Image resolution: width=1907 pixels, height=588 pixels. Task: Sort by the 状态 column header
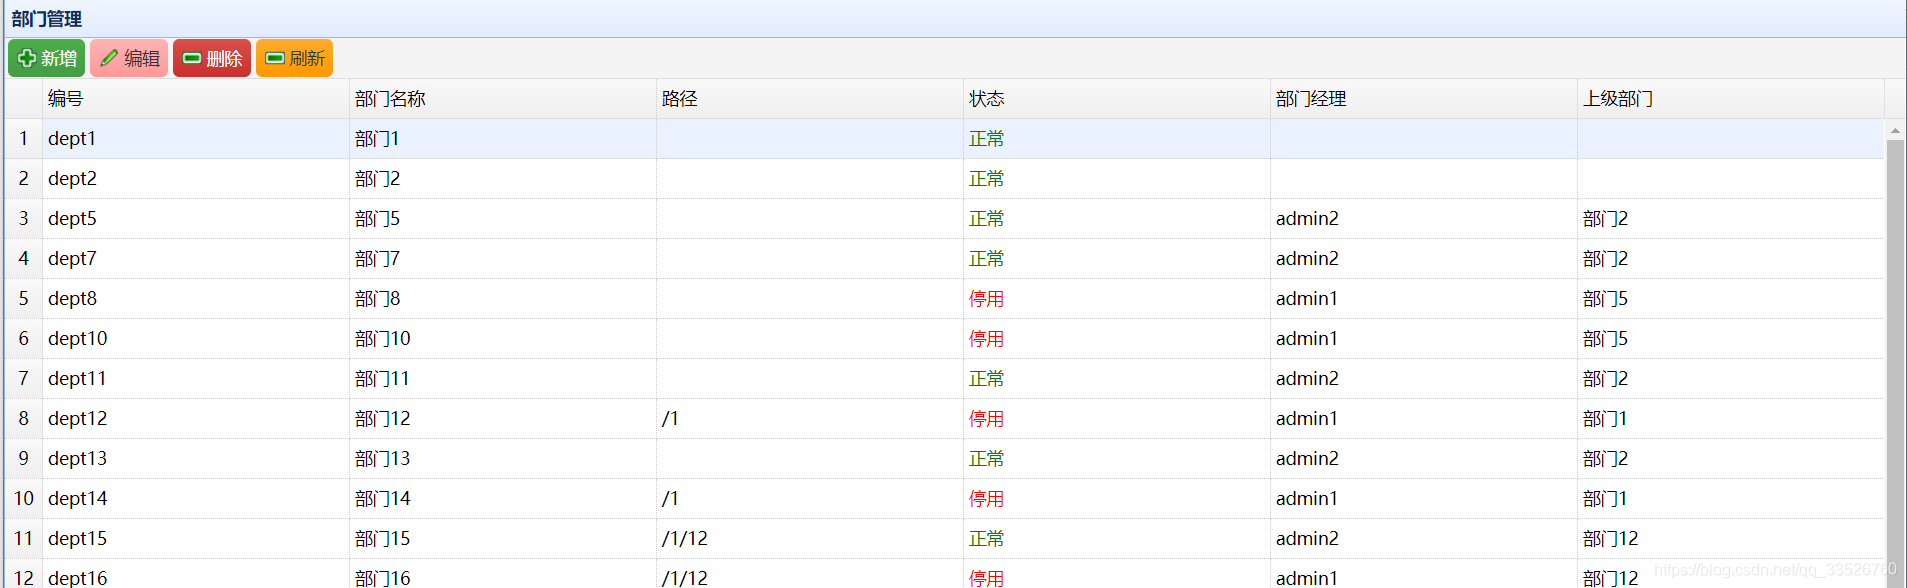(1117, 98)
